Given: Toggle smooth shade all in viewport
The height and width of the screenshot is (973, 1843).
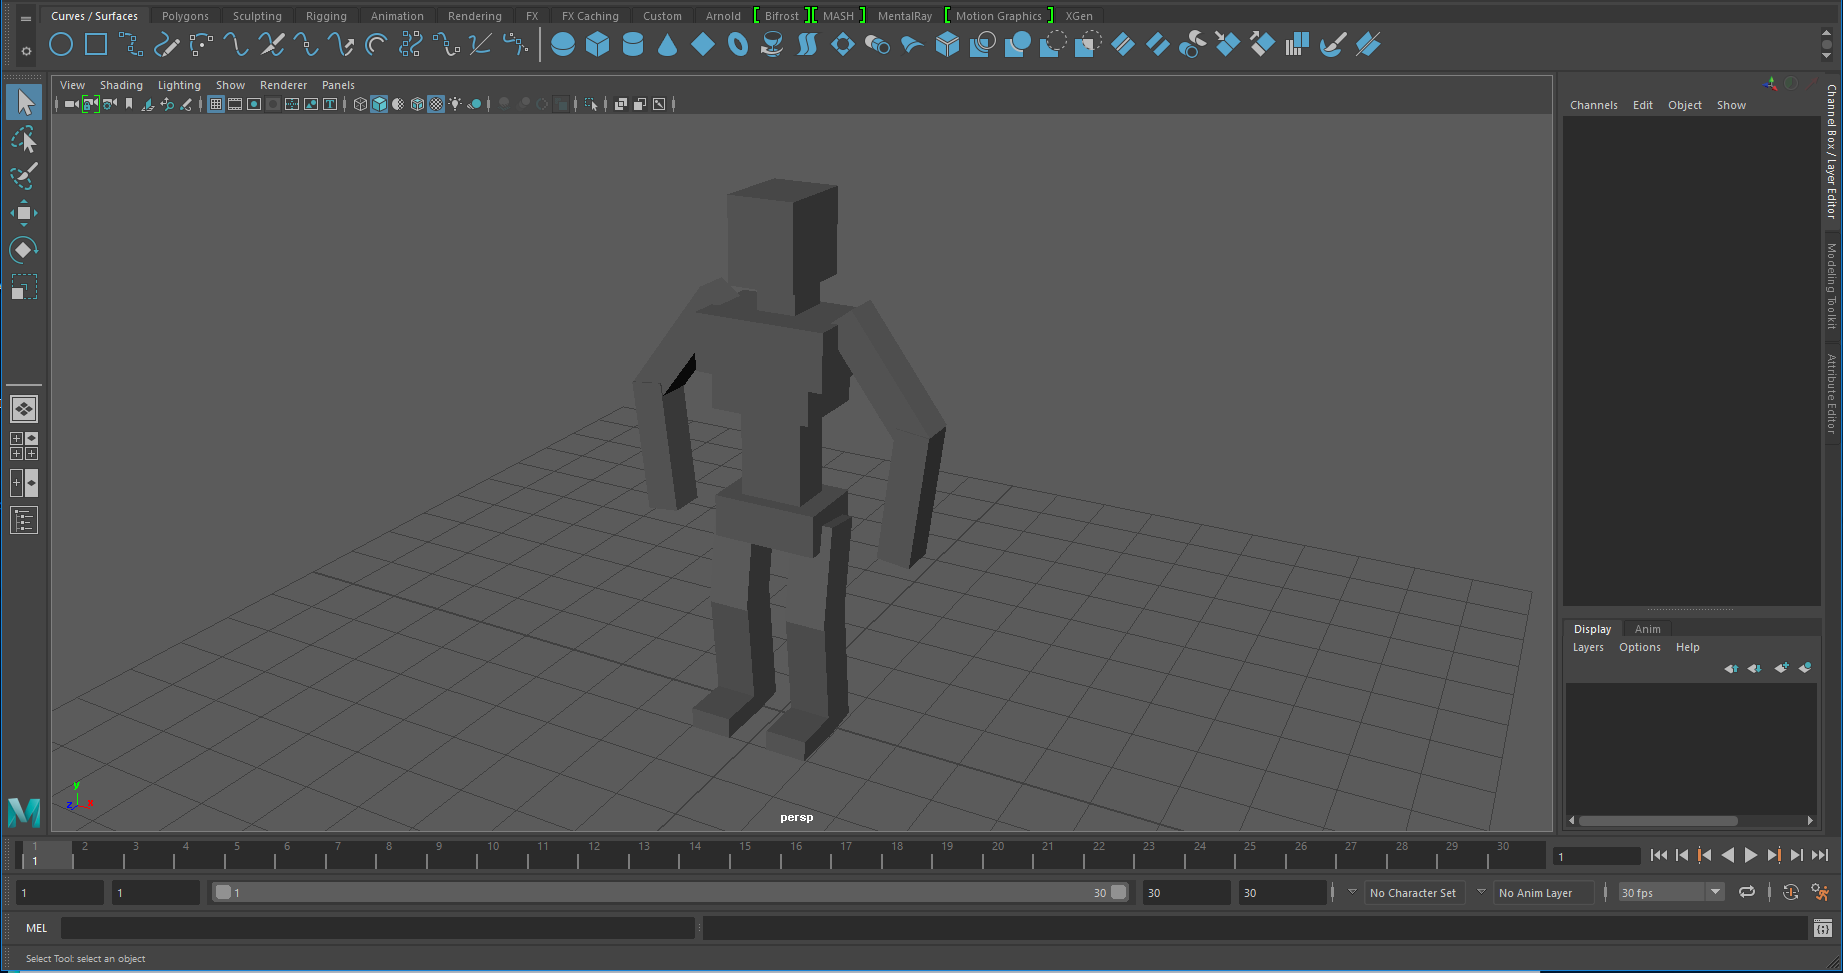Looking at the screenshot, I should pyautogui.click(x=379, y=104).
